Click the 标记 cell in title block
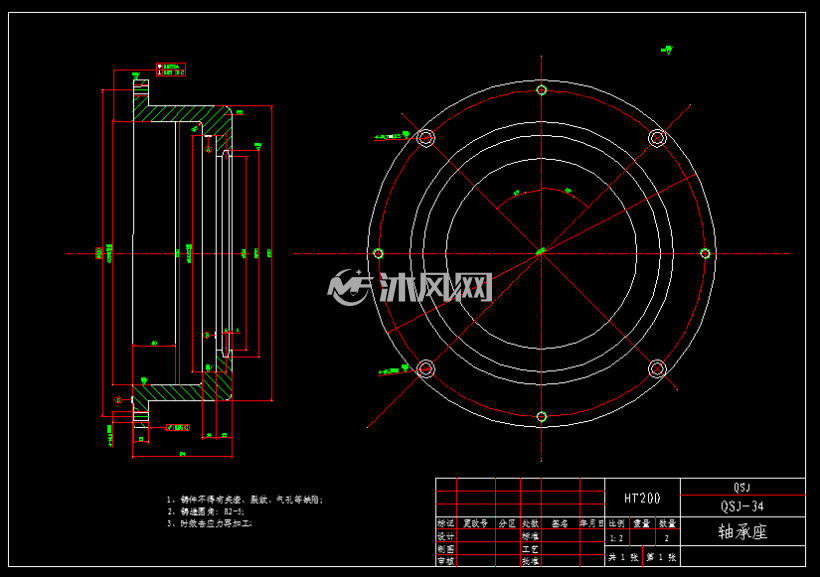The width and height of the screenshot is (820, 577). 446,523
